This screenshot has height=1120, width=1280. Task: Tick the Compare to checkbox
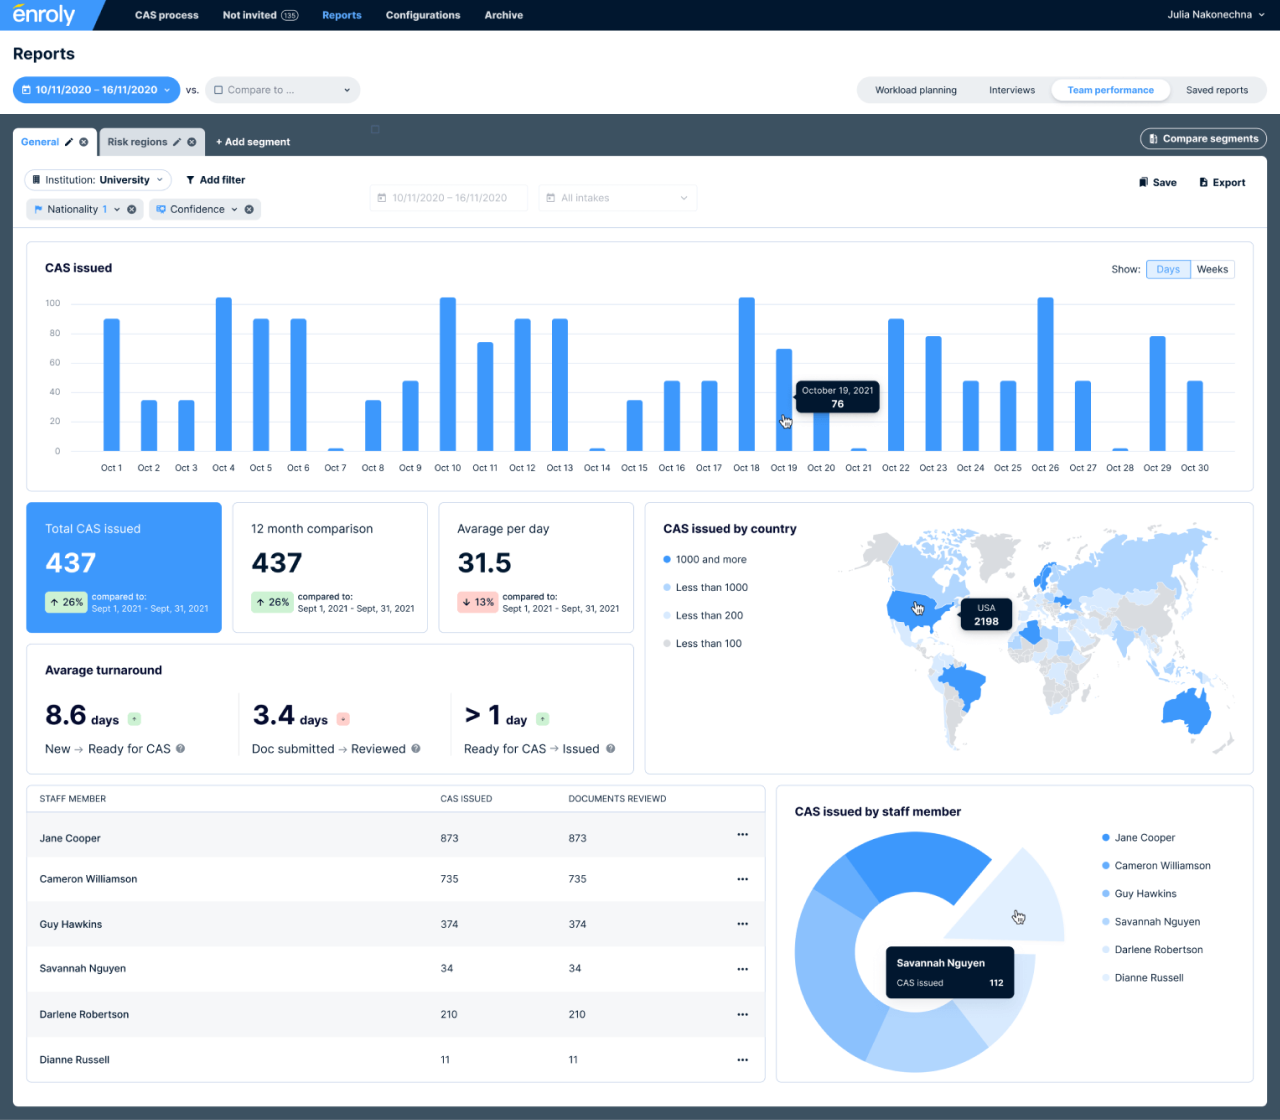pyautogui.click(x=219, y=90)
